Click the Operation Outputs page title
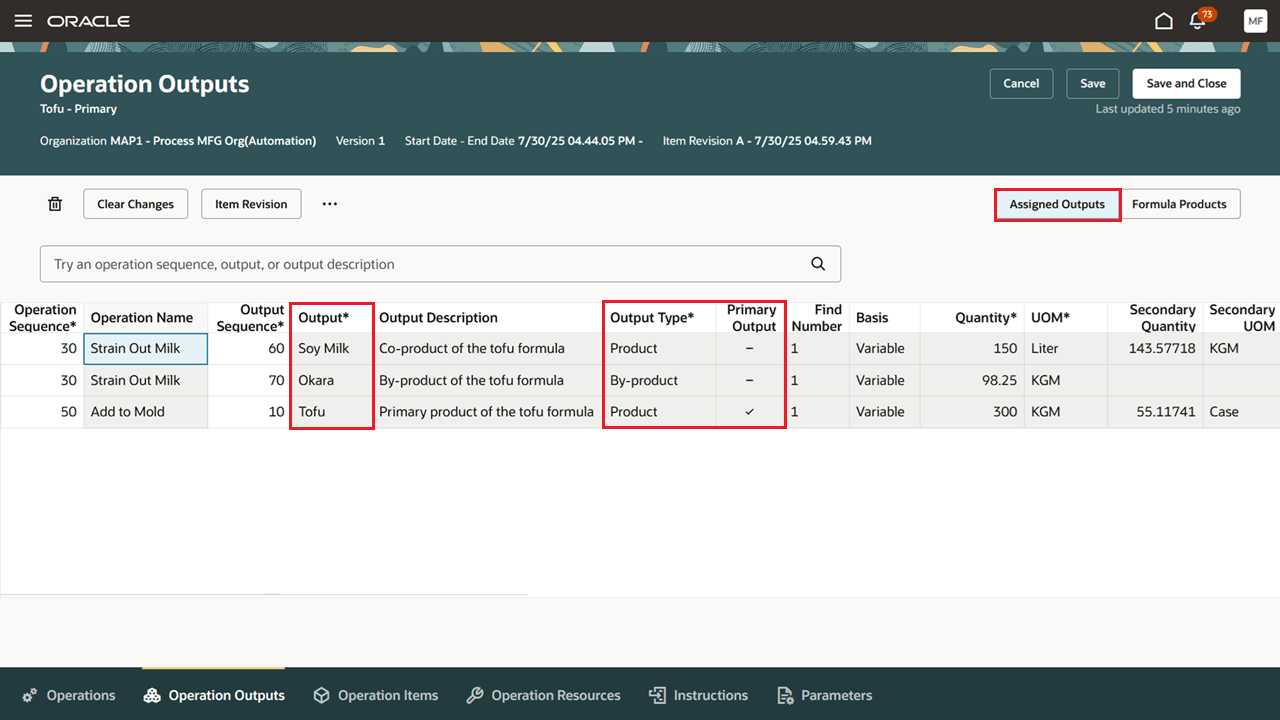Screen dimensions: 1280x720 [145, 84]
